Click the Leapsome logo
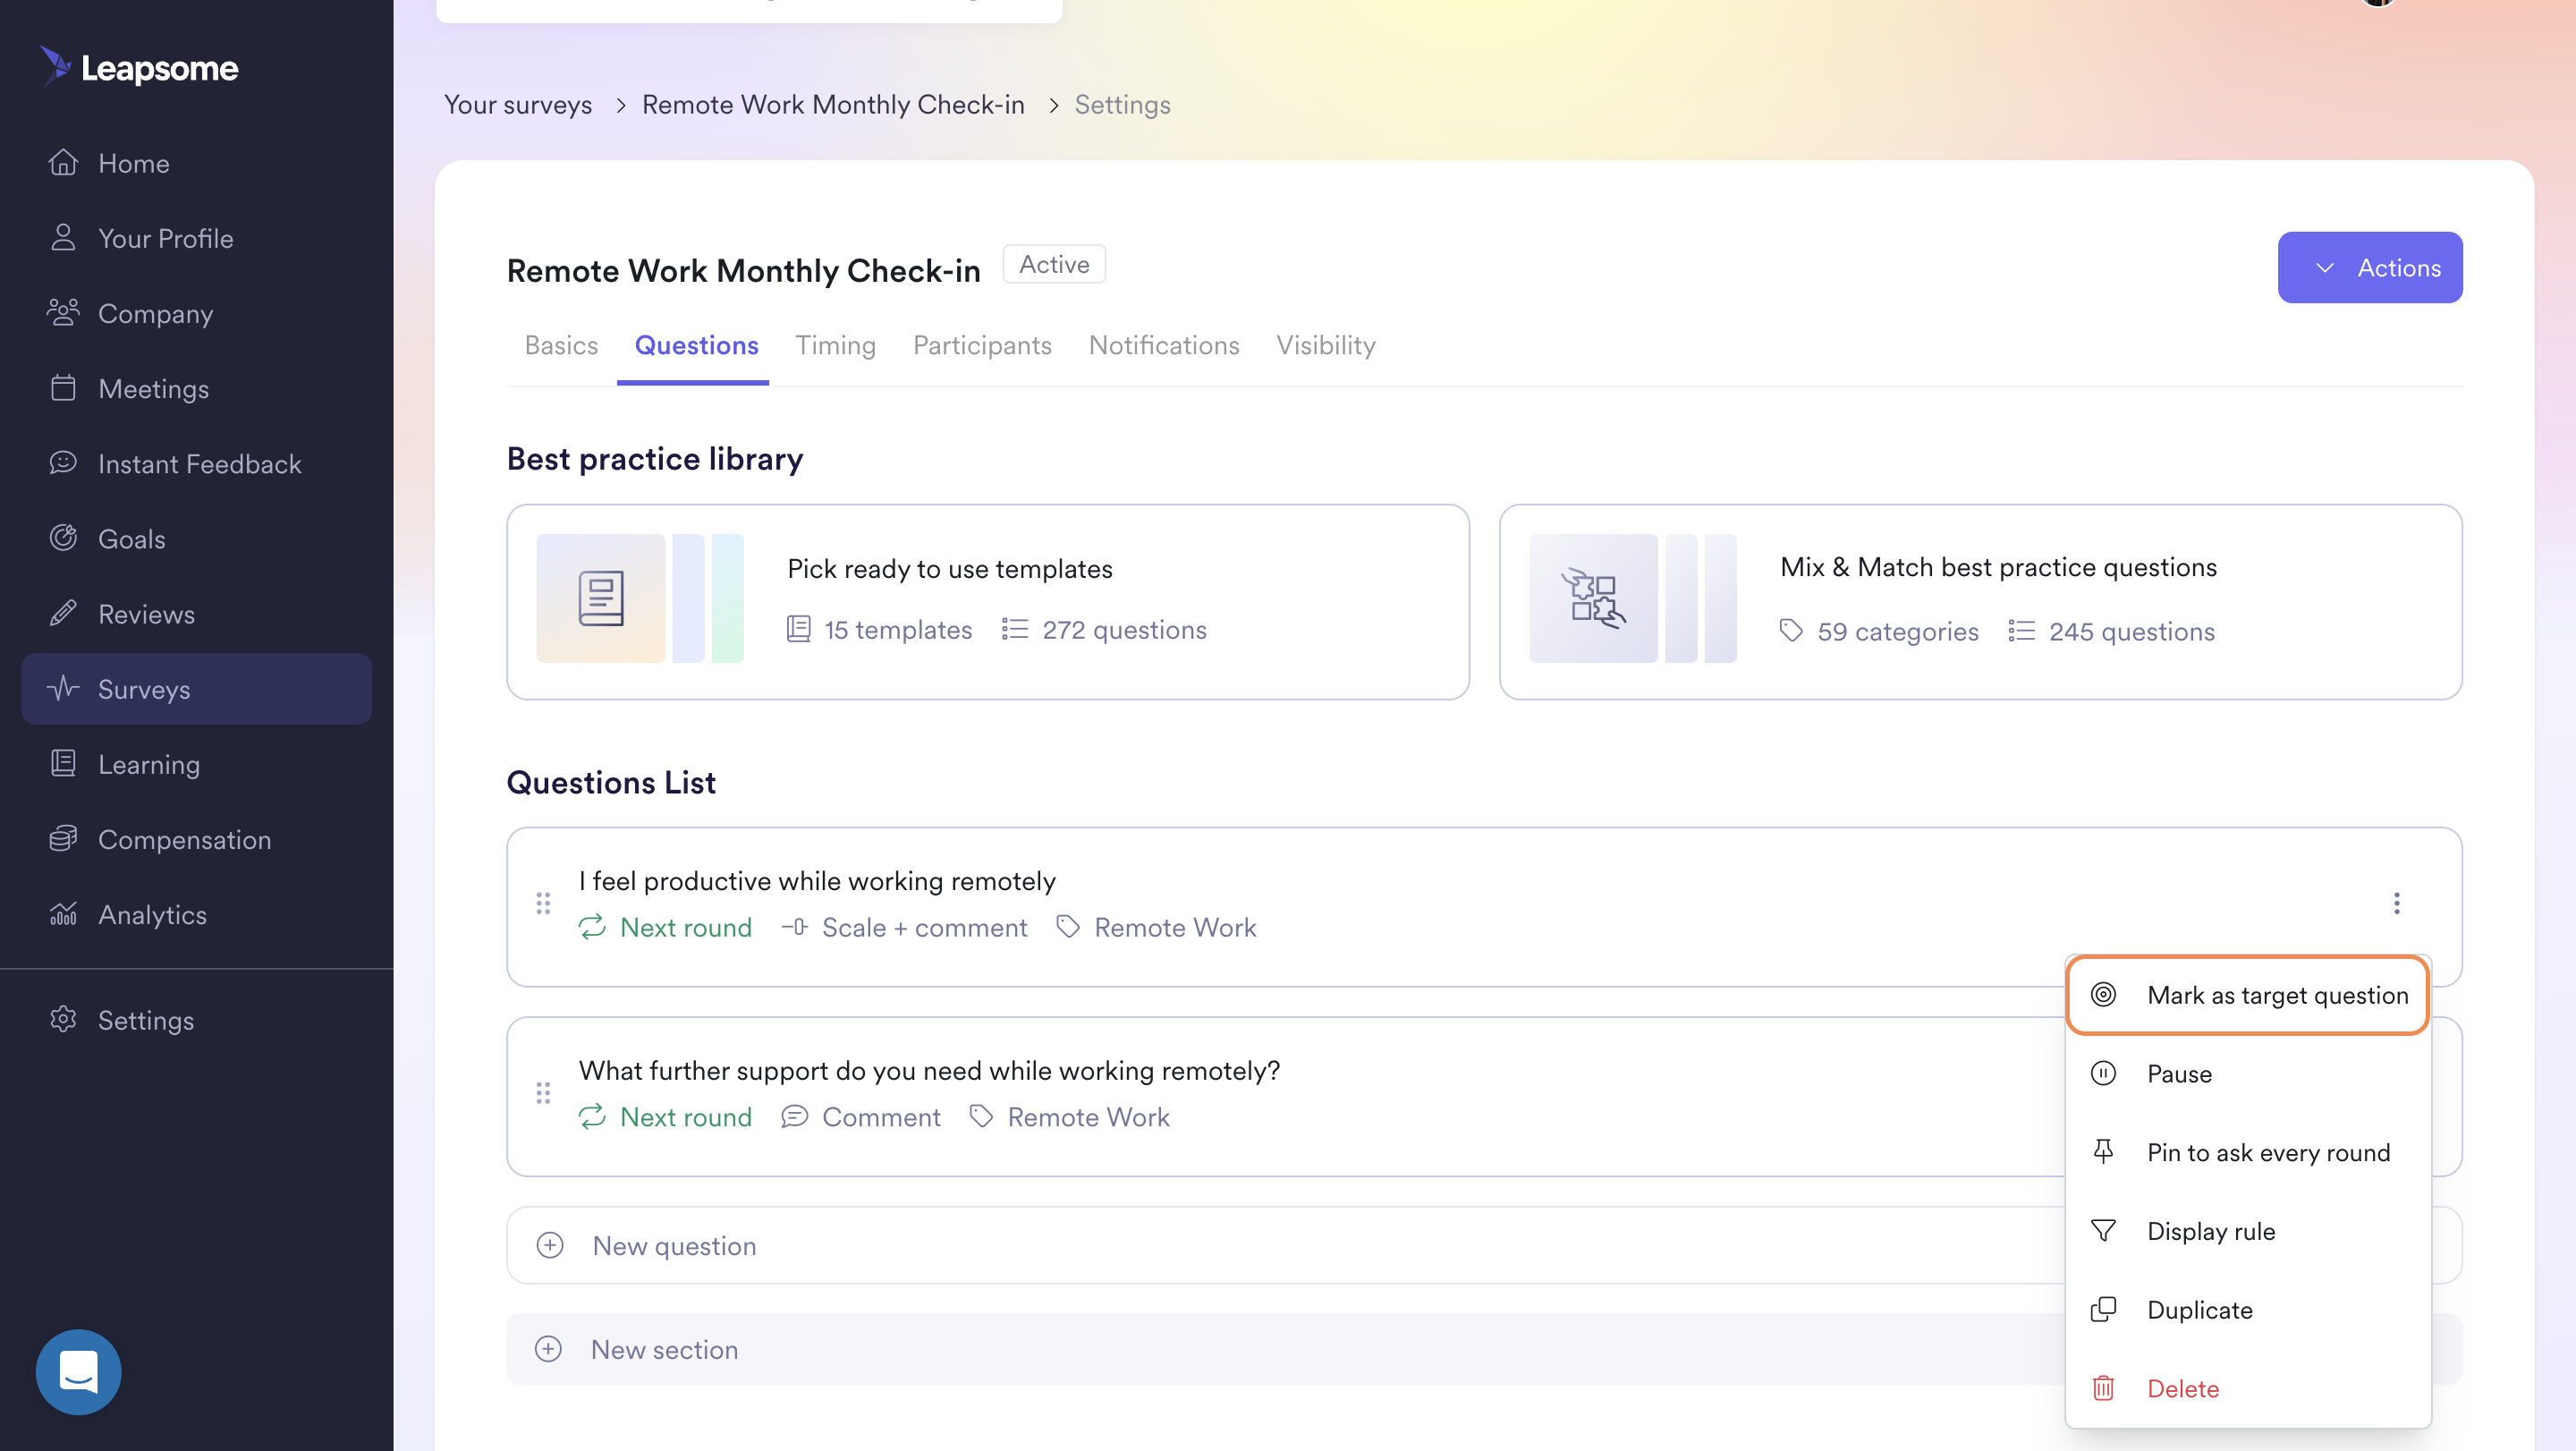The width and height of the screenshot is (2576, 1451). [x=140, y=67]
